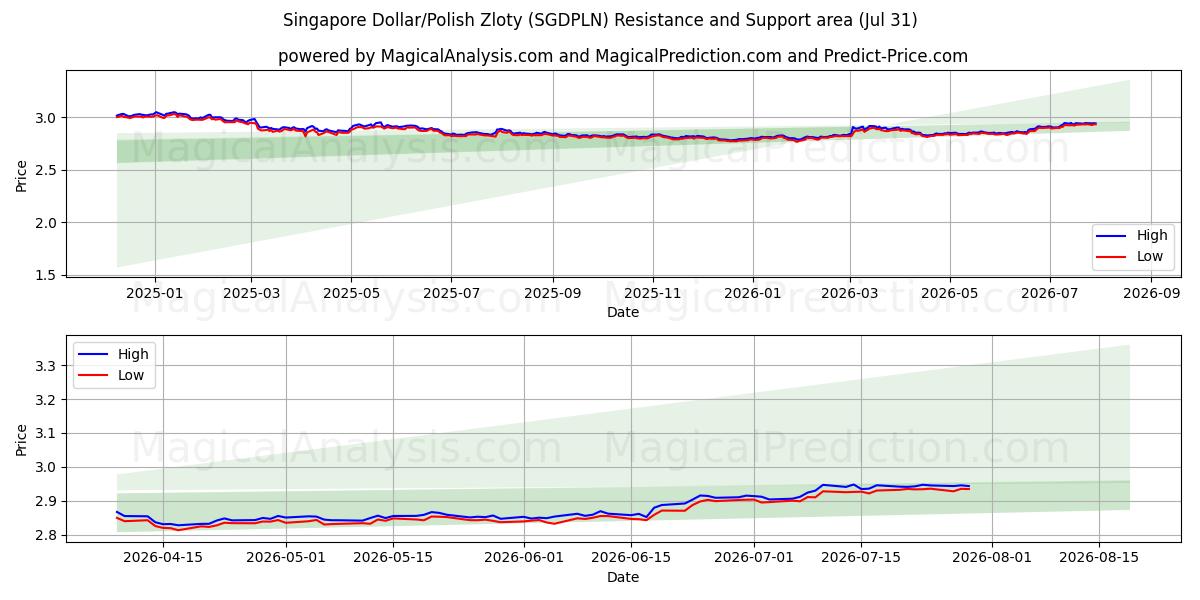1200x600 pixels.
Task: Click the '2026-08-15' tick label
Action: tap(1098, 558)
